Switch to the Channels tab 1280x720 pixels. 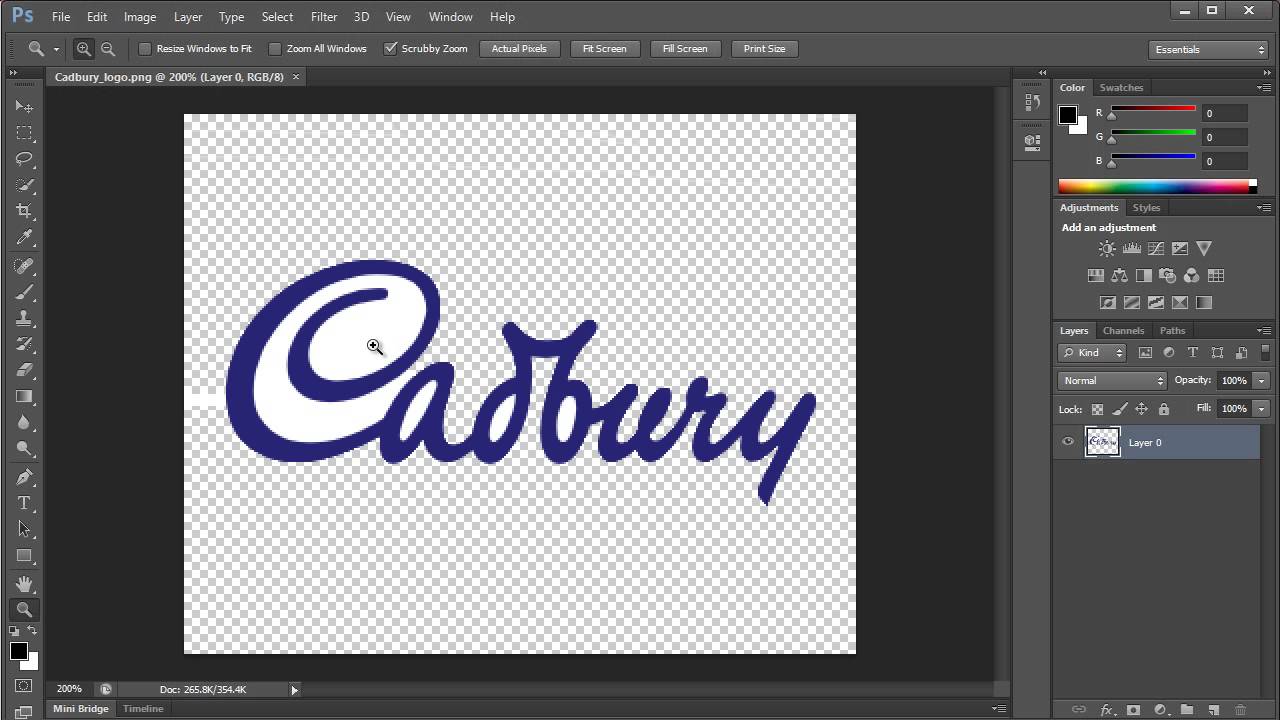click(1123, 331)
